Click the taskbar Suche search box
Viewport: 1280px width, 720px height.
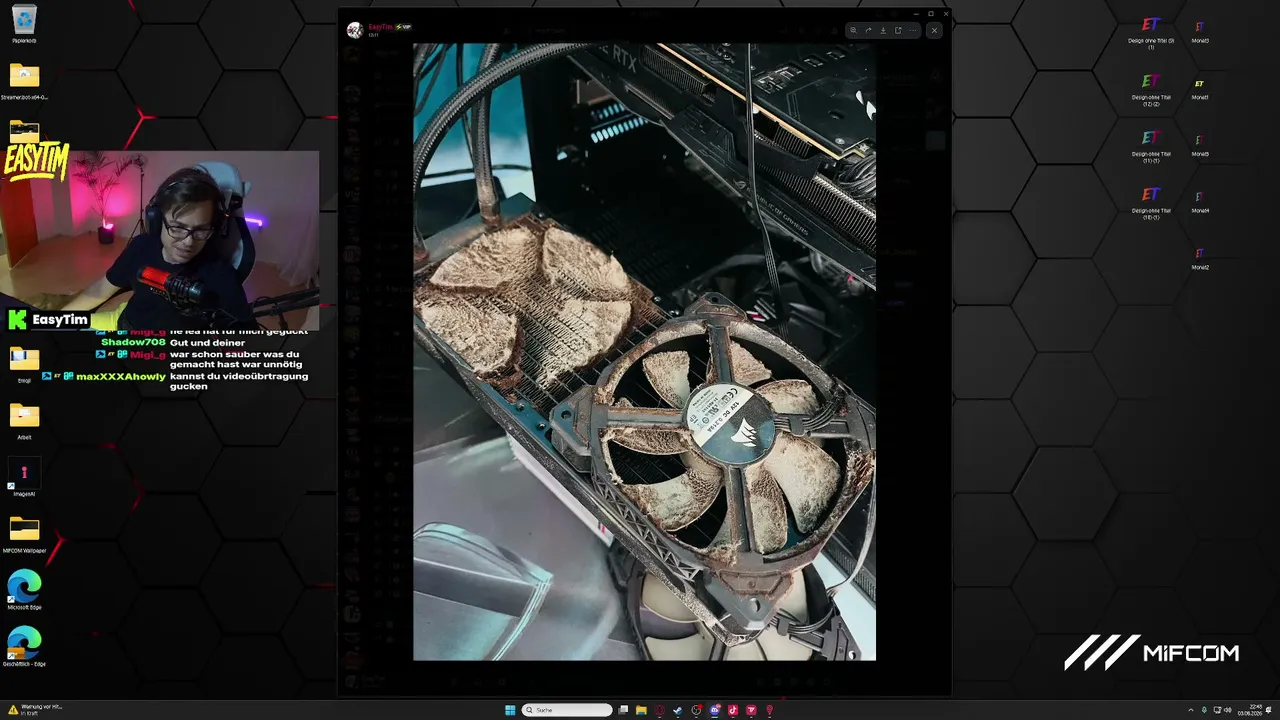click(567, 710)
